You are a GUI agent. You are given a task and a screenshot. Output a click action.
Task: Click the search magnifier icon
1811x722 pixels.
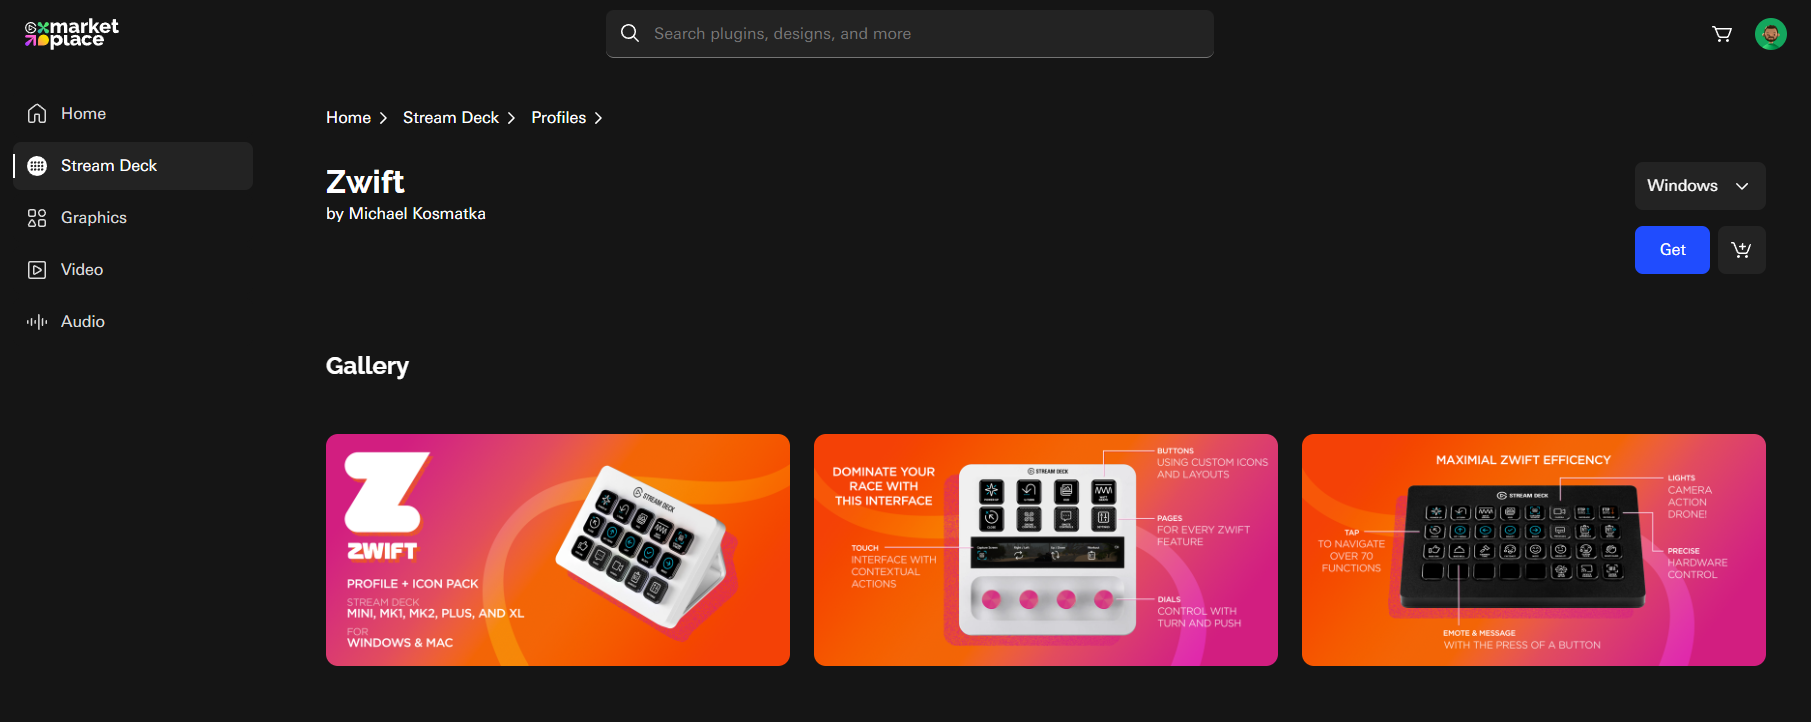(x=630, y=34)
